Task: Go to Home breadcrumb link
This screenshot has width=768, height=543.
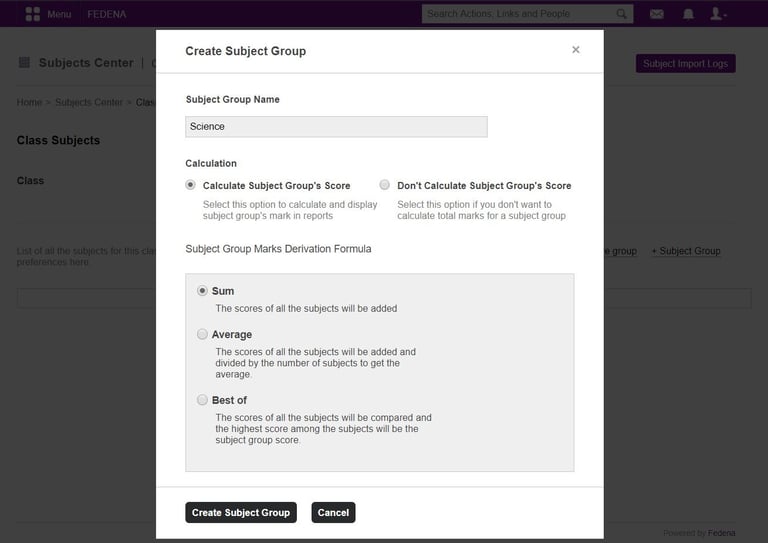Action: coord(29,102)
